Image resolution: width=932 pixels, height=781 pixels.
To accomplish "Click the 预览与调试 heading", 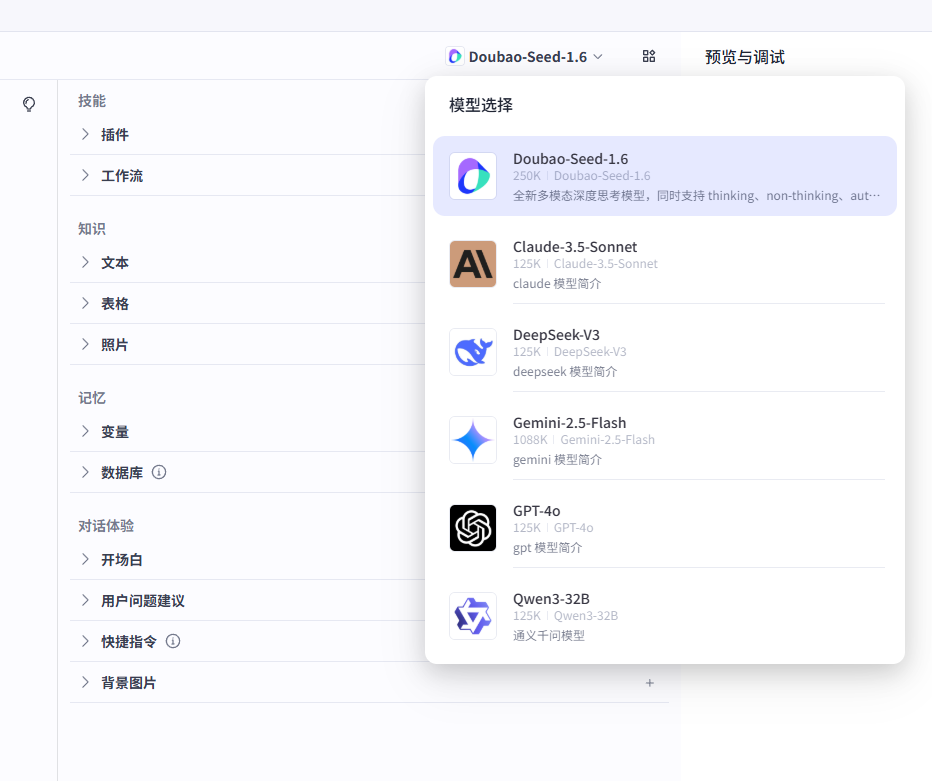I will click(x=745, y=57).
